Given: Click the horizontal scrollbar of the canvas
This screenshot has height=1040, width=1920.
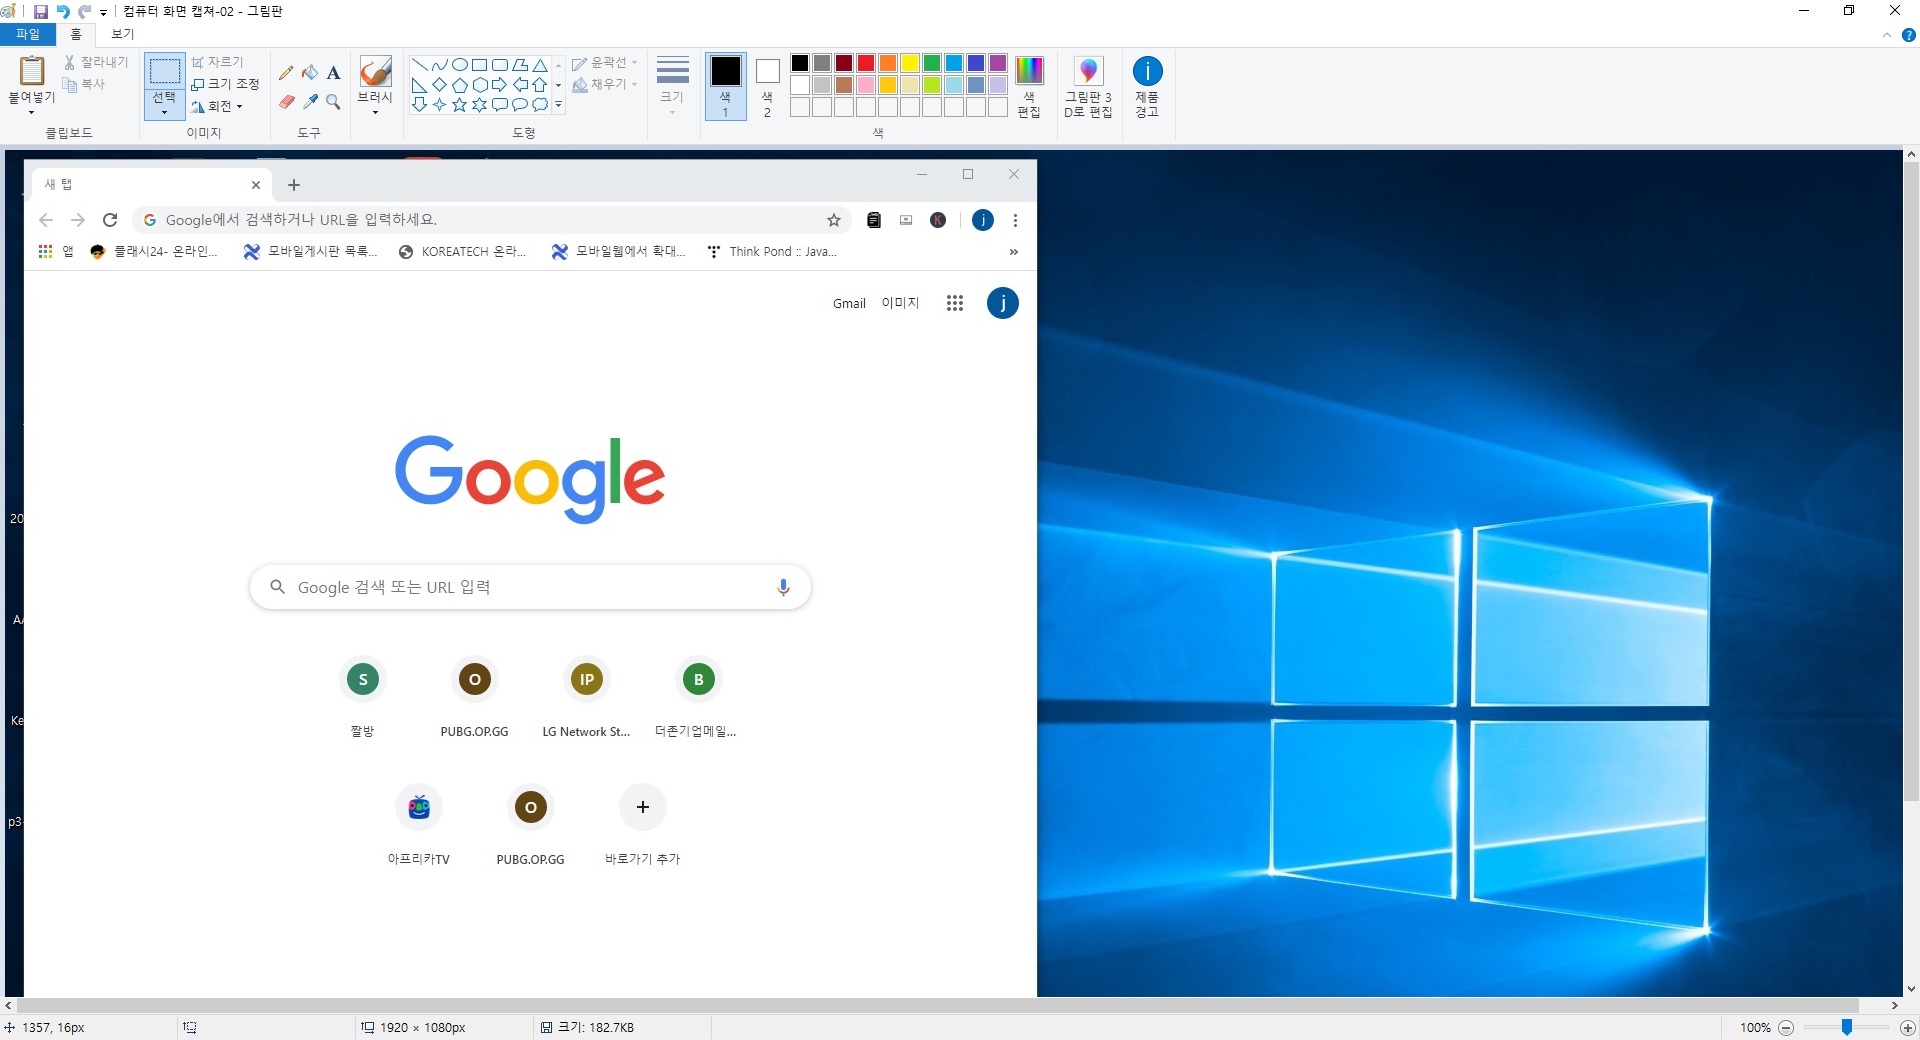Looking at the screenshot, I should (938, 1005).
